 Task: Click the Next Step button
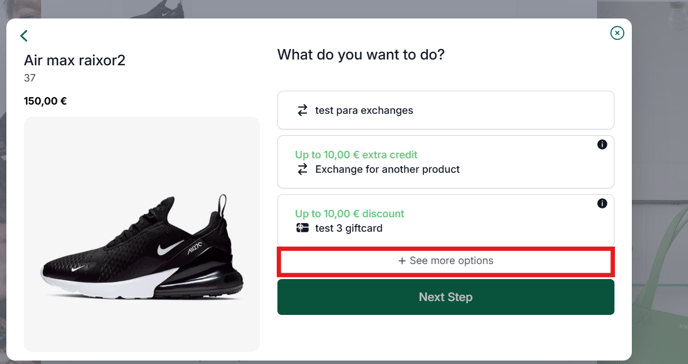pyautogui.click(x=446, y=297)
